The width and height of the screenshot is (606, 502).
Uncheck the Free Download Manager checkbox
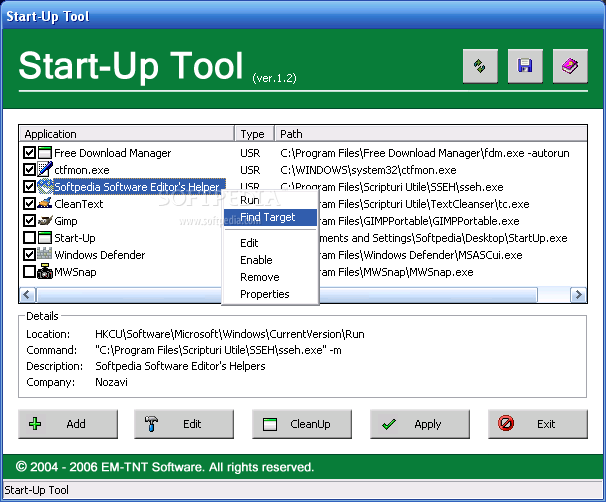pyautogui.click(x=29, y=153)
